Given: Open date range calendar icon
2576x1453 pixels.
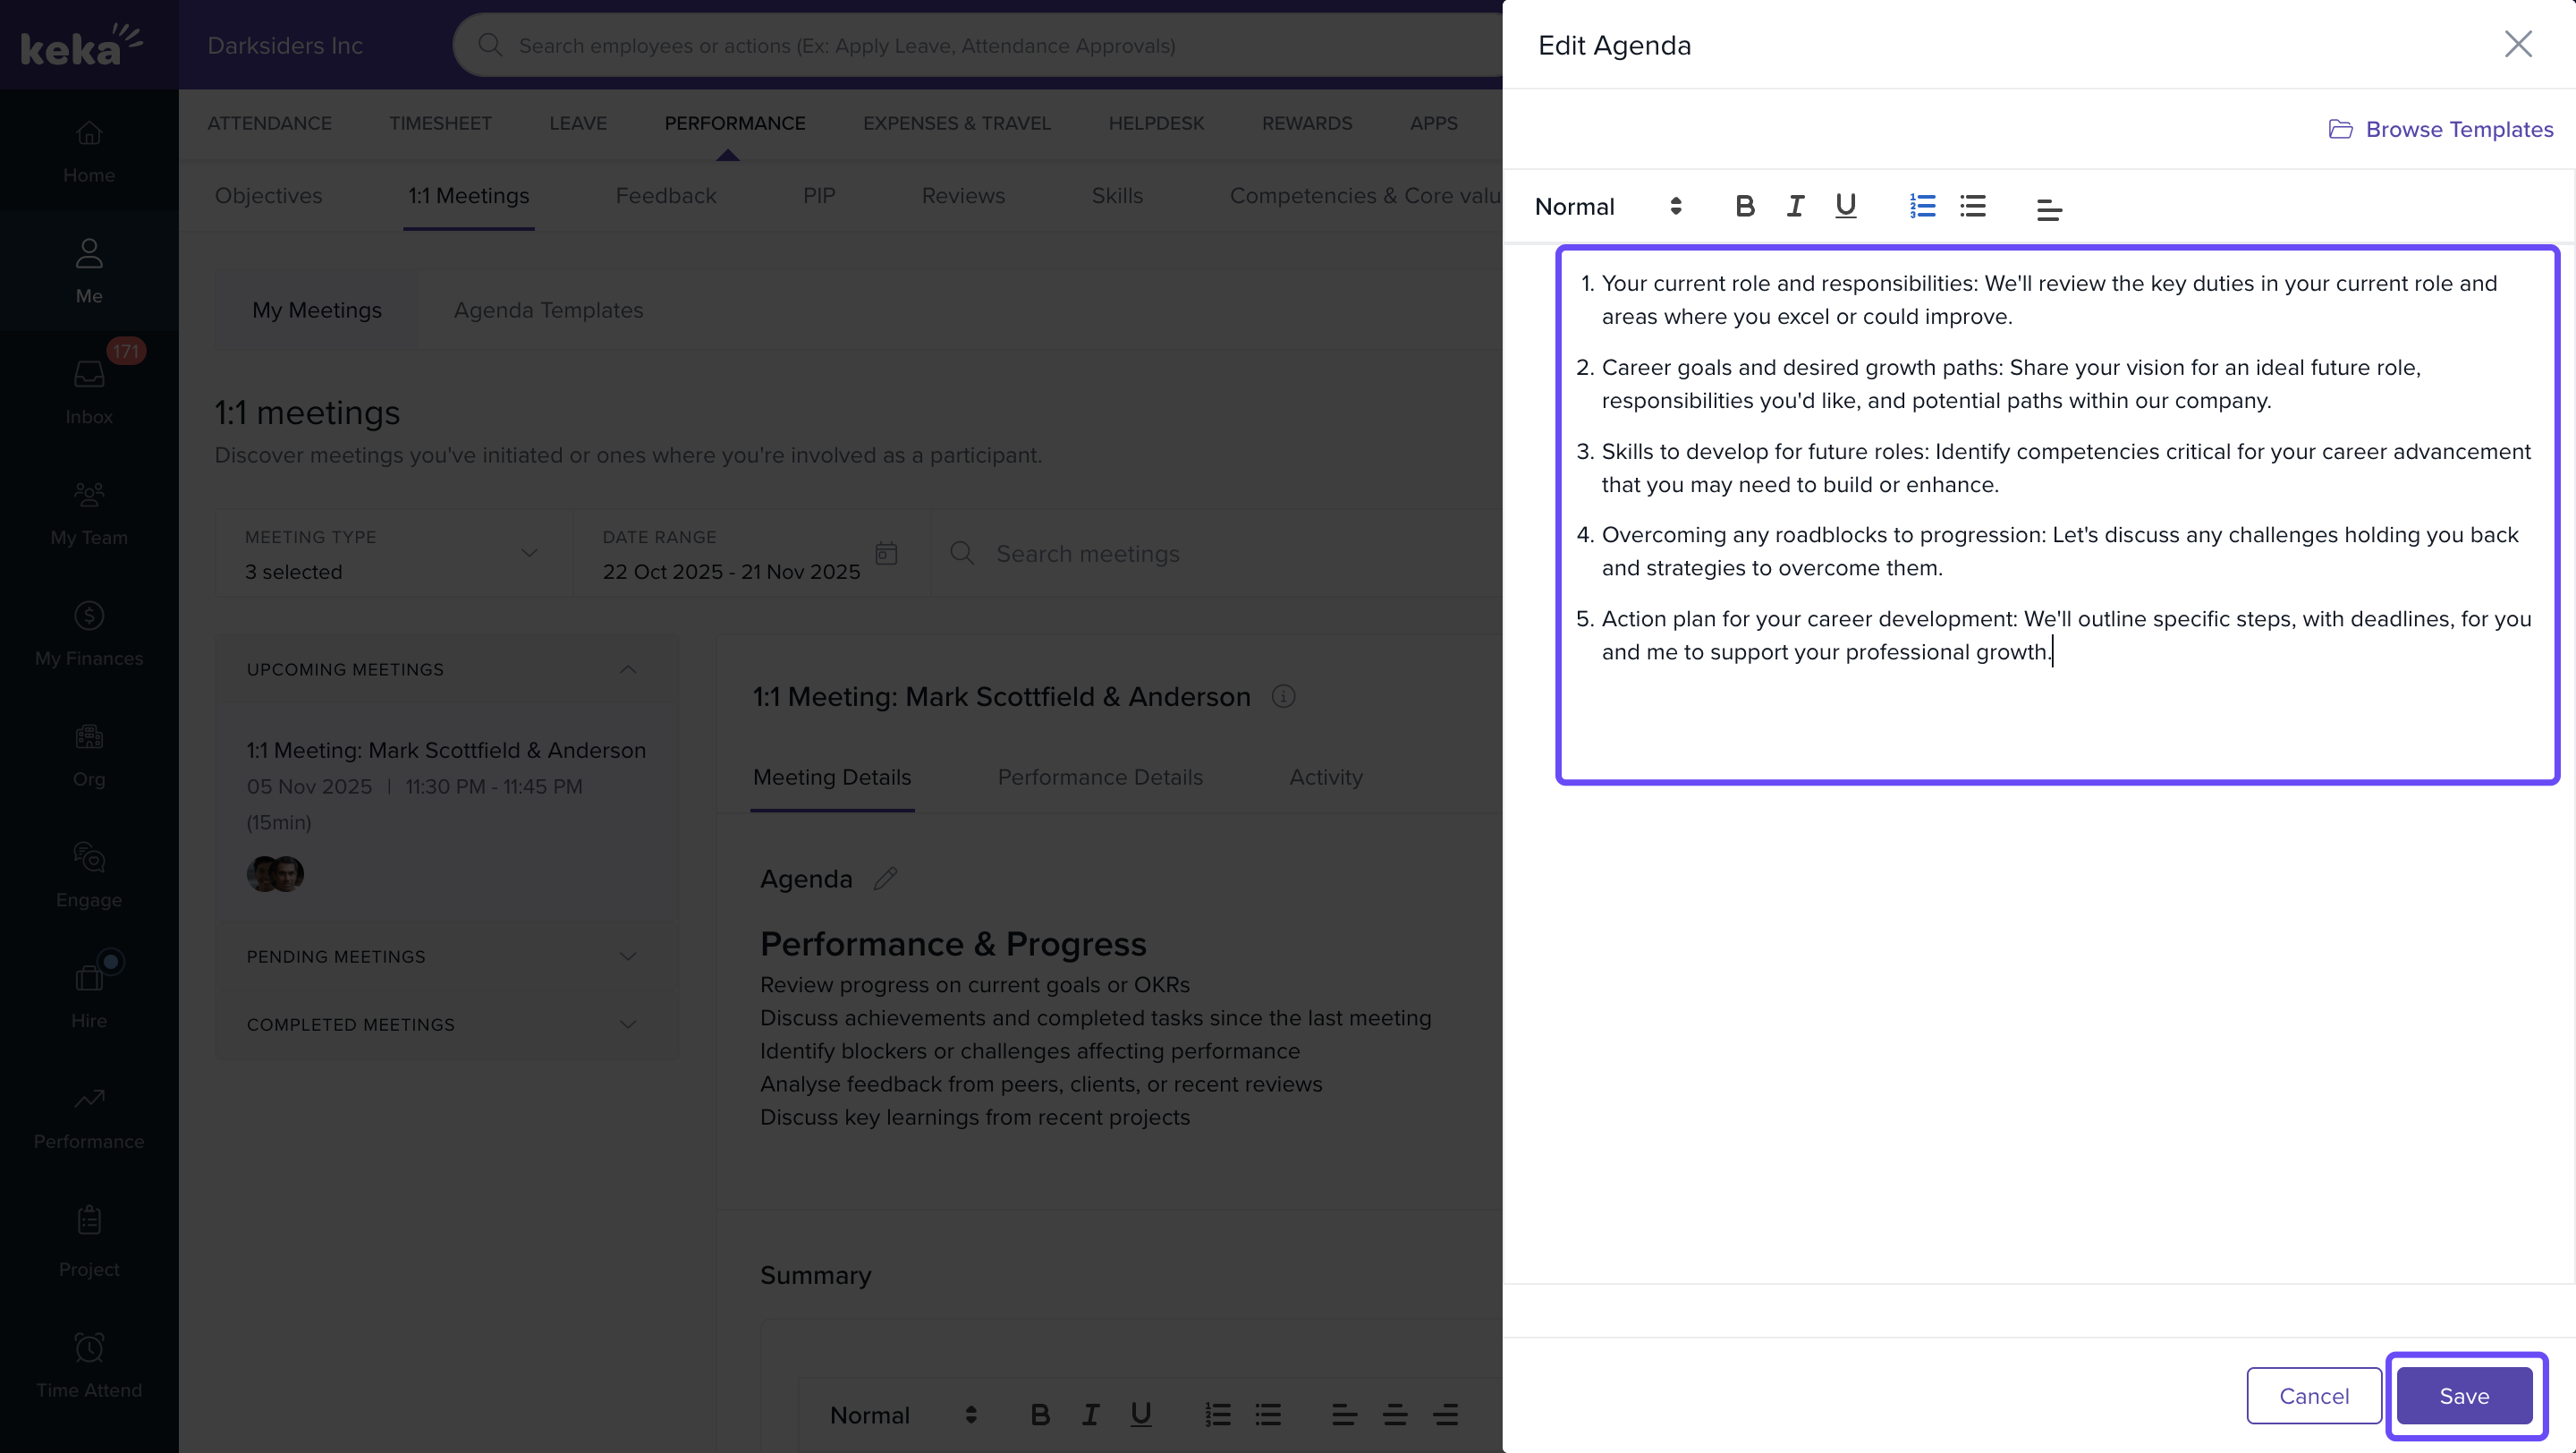Looking at the screenshot, I should 886,553.
